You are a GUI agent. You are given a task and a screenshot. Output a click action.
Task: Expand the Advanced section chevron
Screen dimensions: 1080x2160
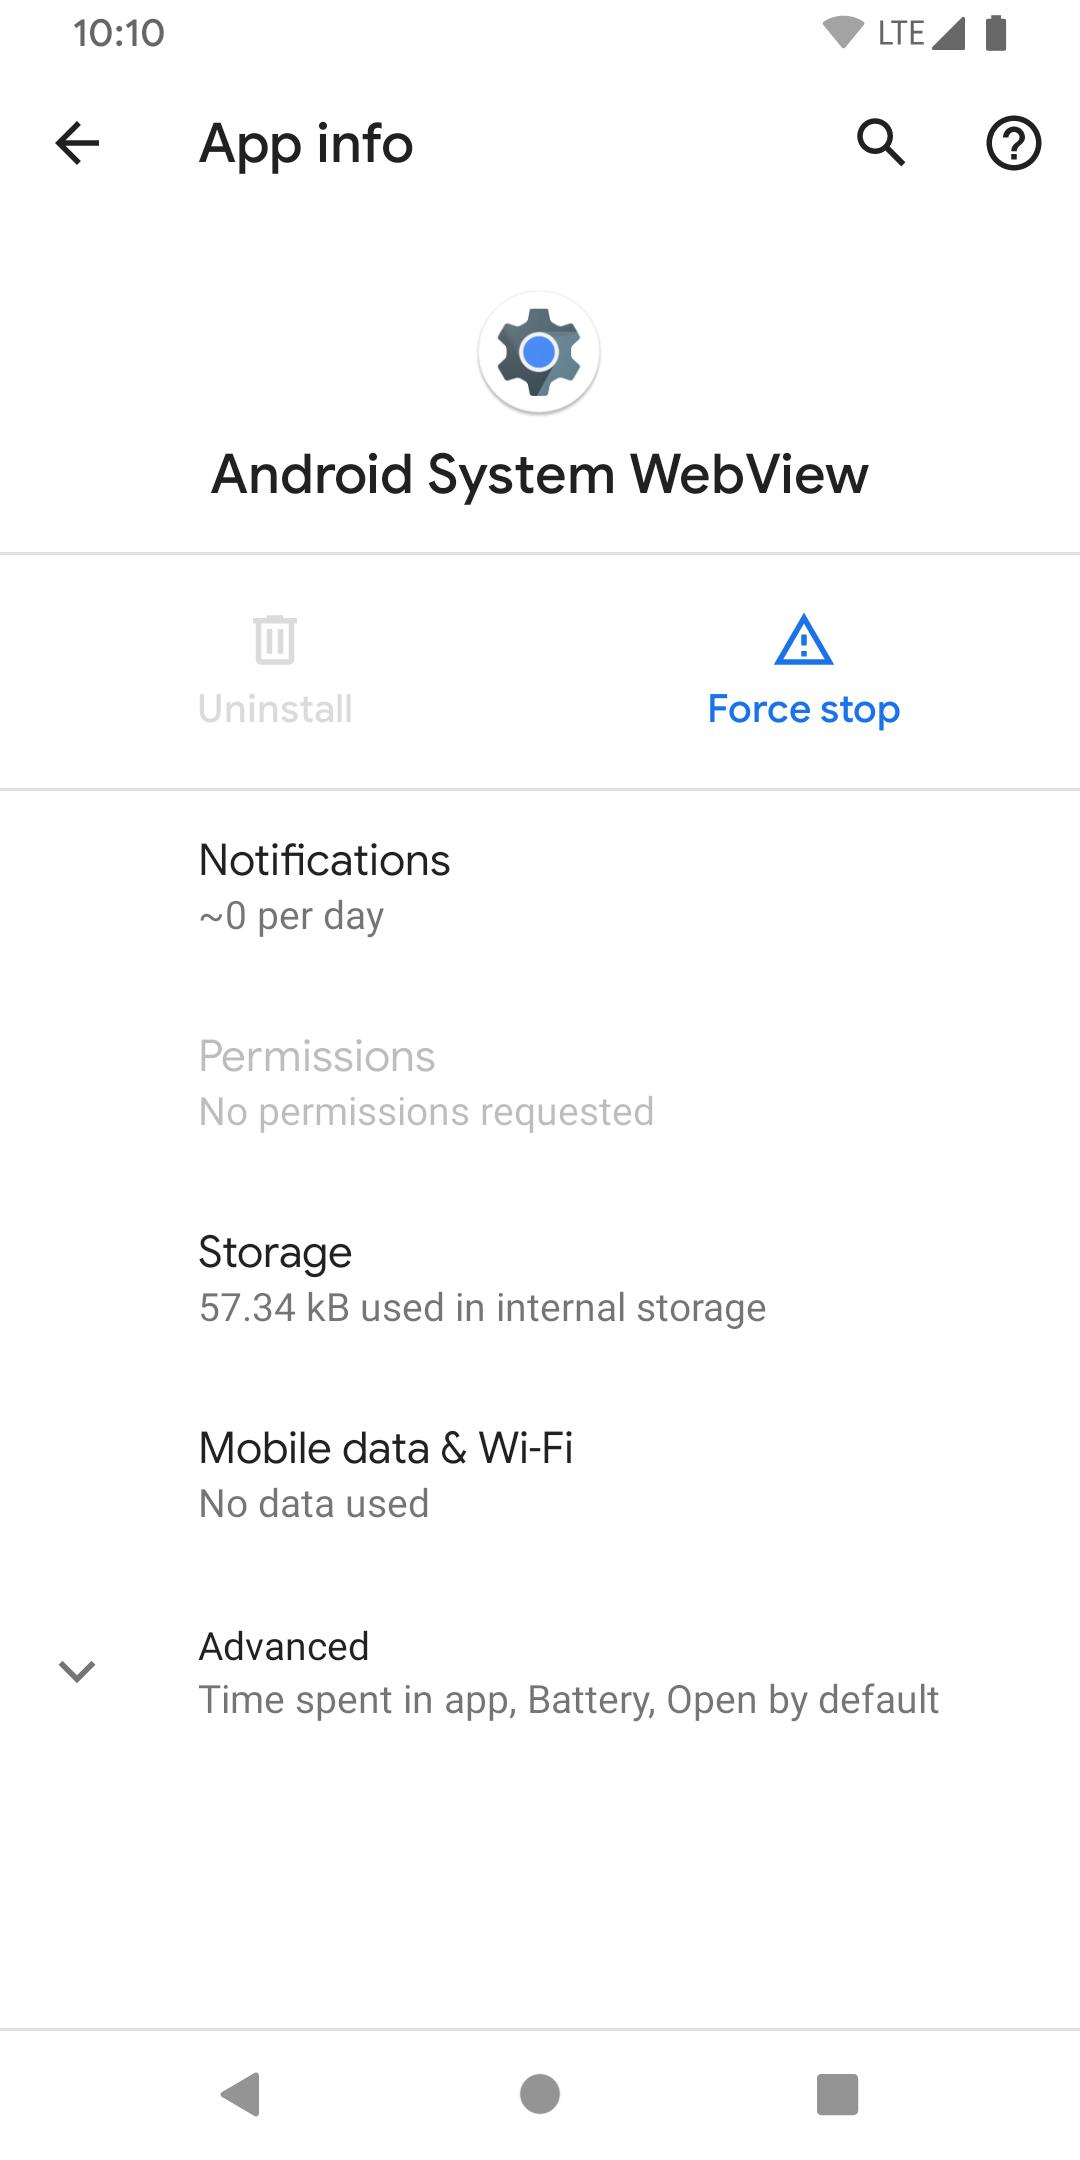77,1671
